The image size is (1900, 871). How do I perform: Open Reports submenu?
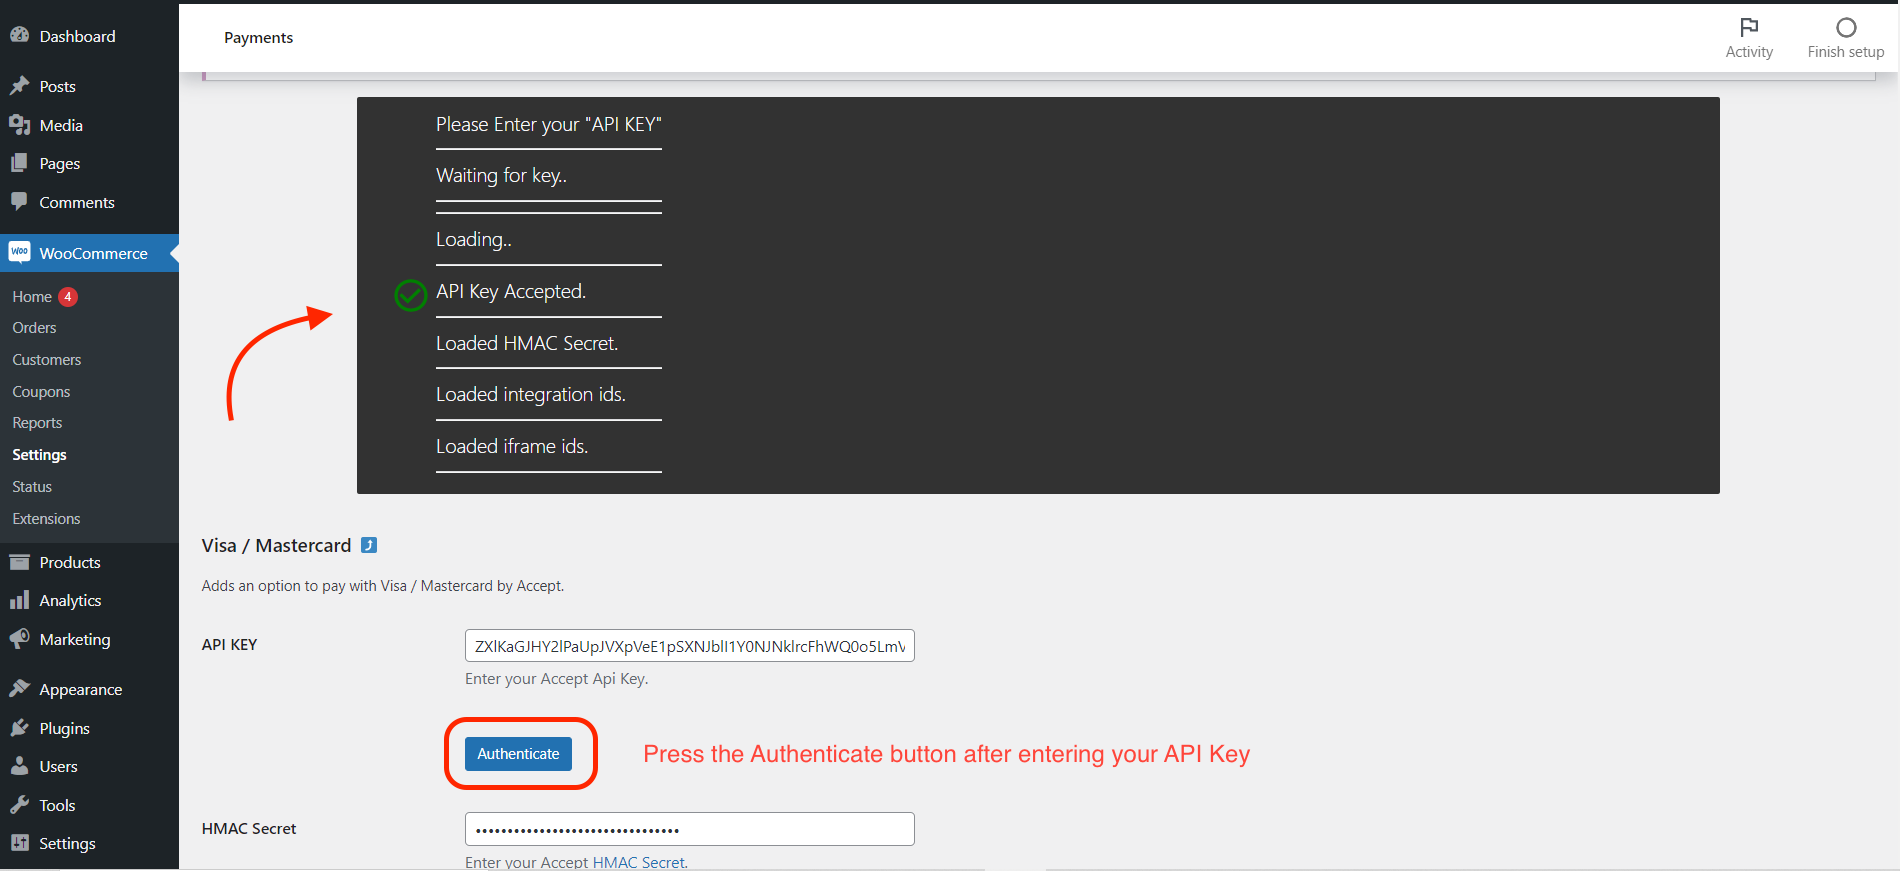[37, 423]
